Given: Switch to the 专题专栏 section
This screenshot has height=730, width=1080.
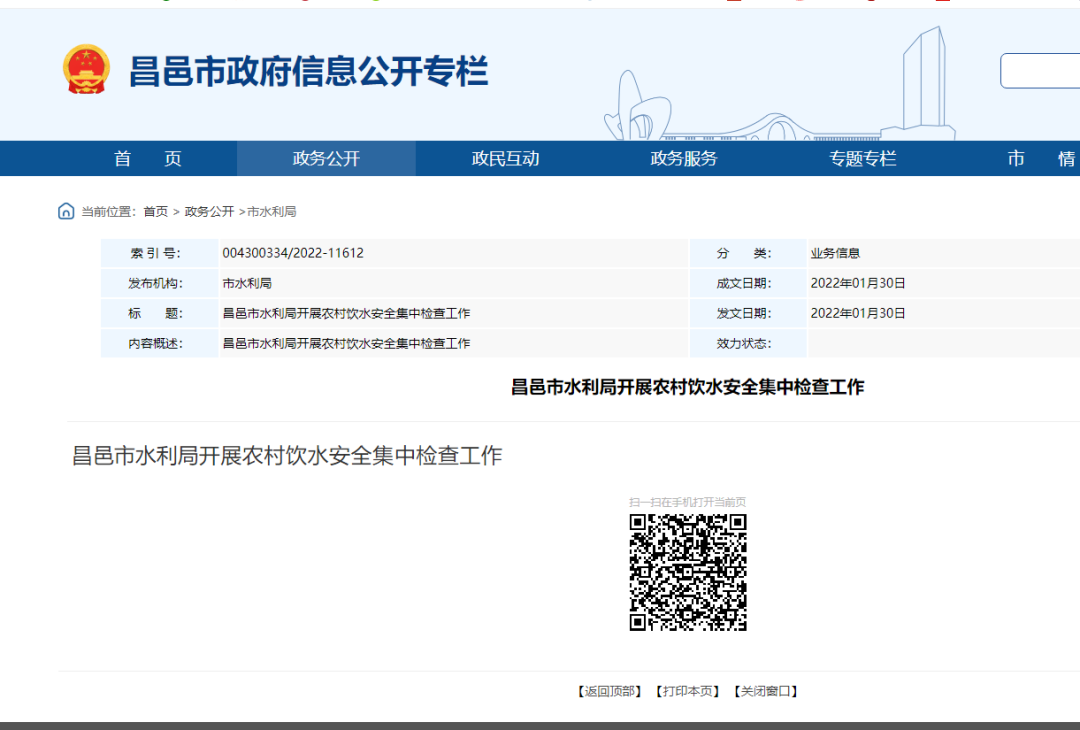Looking at the screenshot, I should click(863, 159).
